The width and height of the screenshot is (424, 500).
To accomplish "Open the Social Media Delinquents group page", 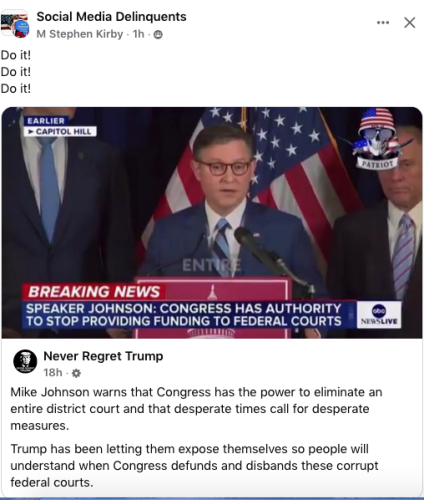I will pos(111,17).
